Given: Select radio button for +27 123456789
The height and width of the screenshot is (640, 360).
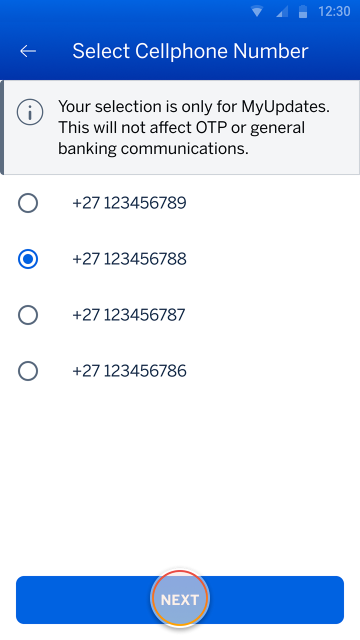Looking at the screenshot, I should point(28,203).
